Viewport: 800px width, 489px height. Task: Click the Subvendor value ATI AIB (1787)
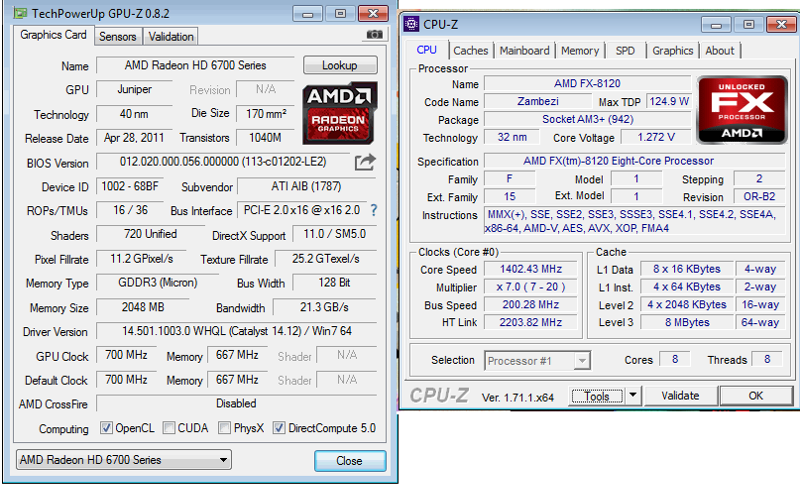coord(306,186)
